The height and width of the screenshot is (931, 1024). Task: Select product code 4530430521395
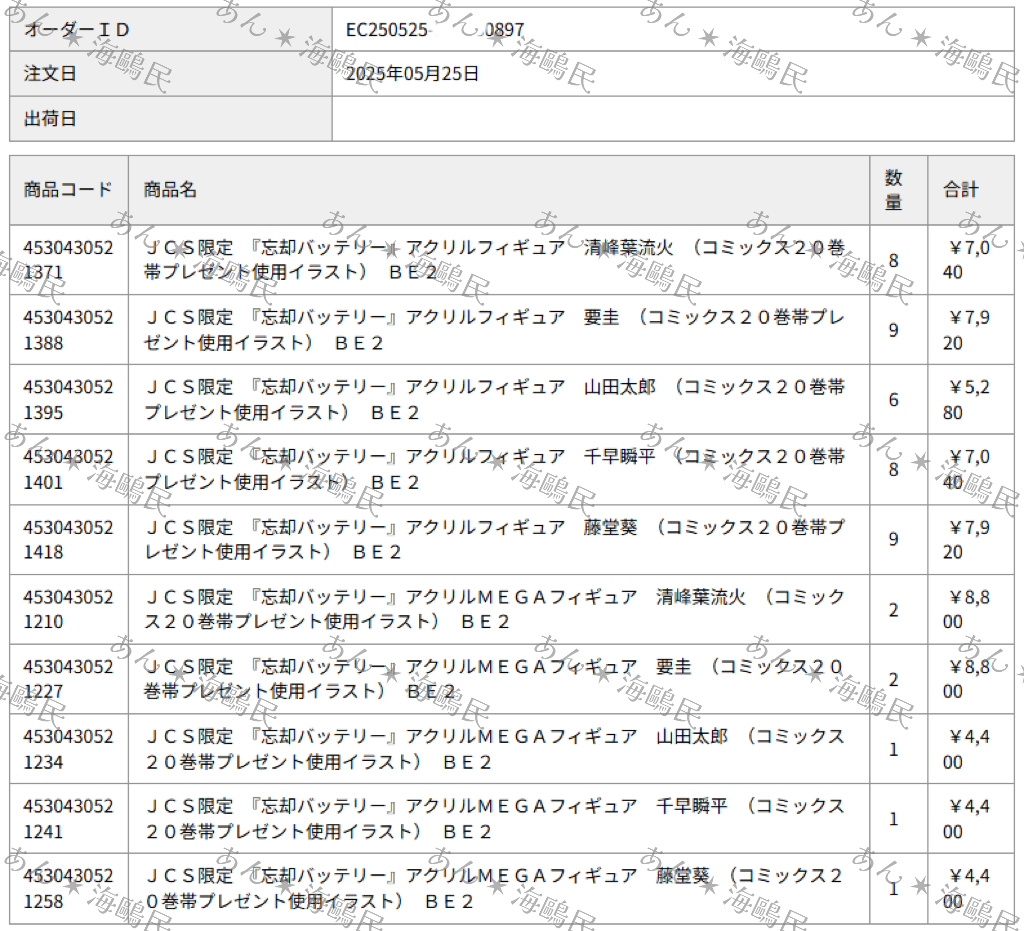(69, 400)
